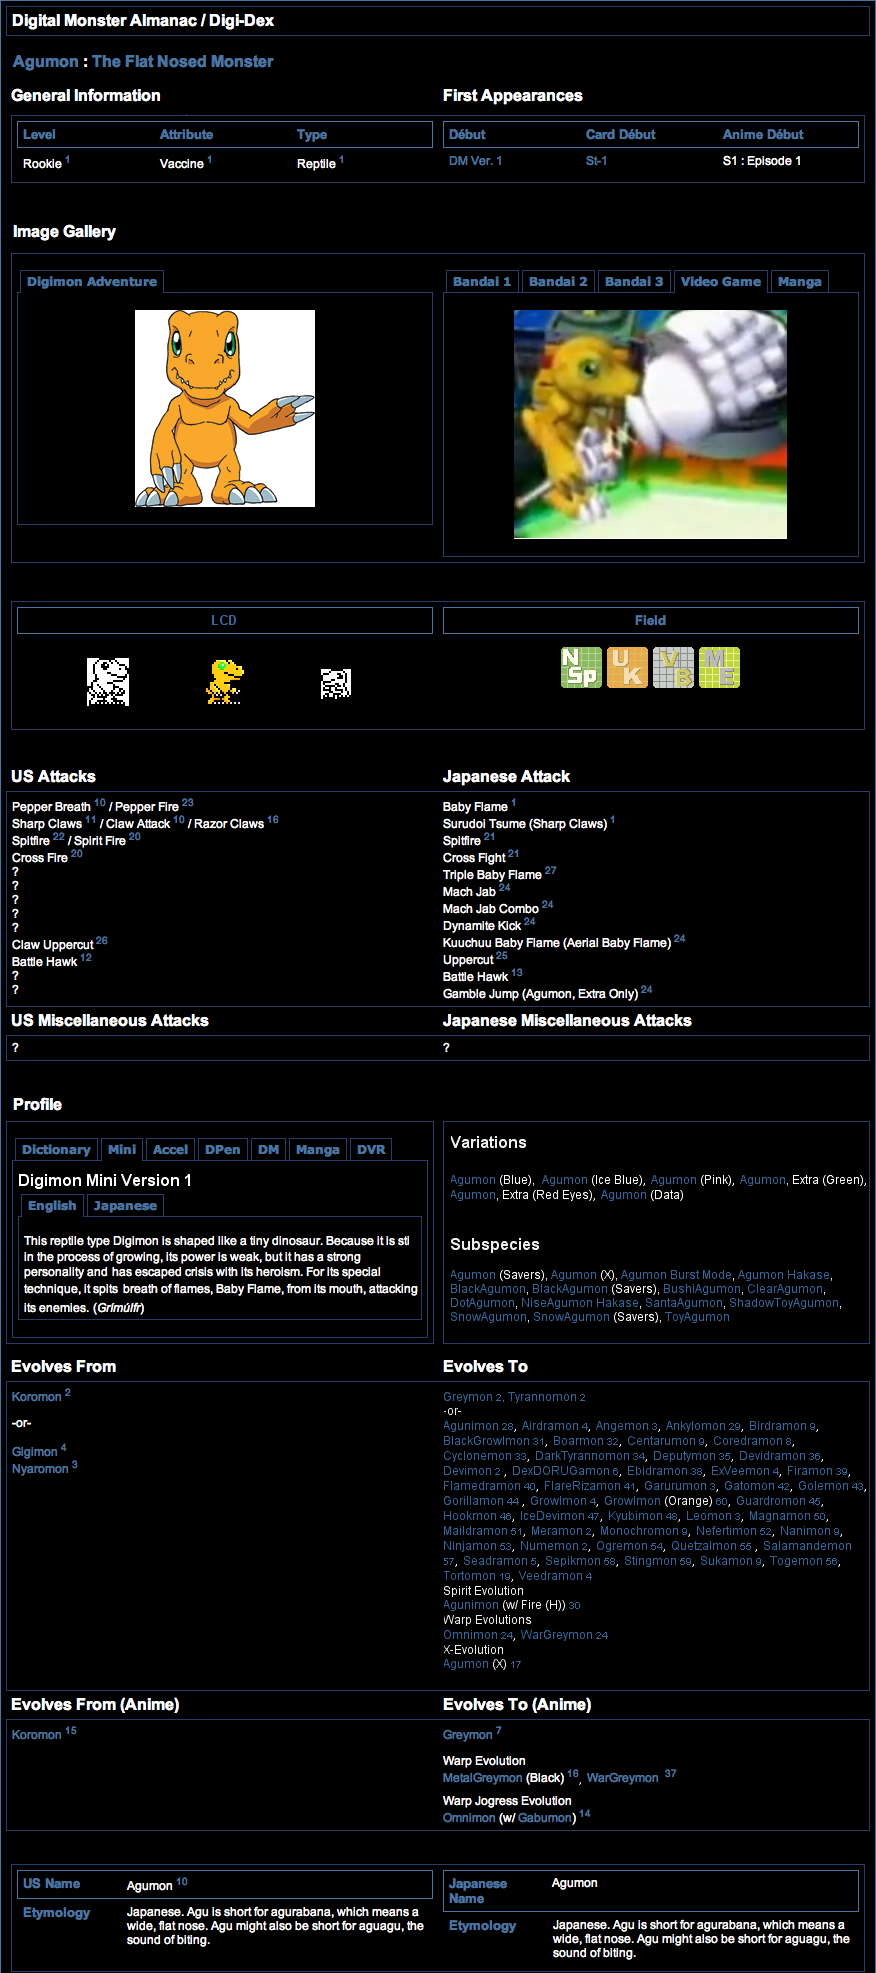
Task: Click the NSp field icon
Action: point(581,667)
